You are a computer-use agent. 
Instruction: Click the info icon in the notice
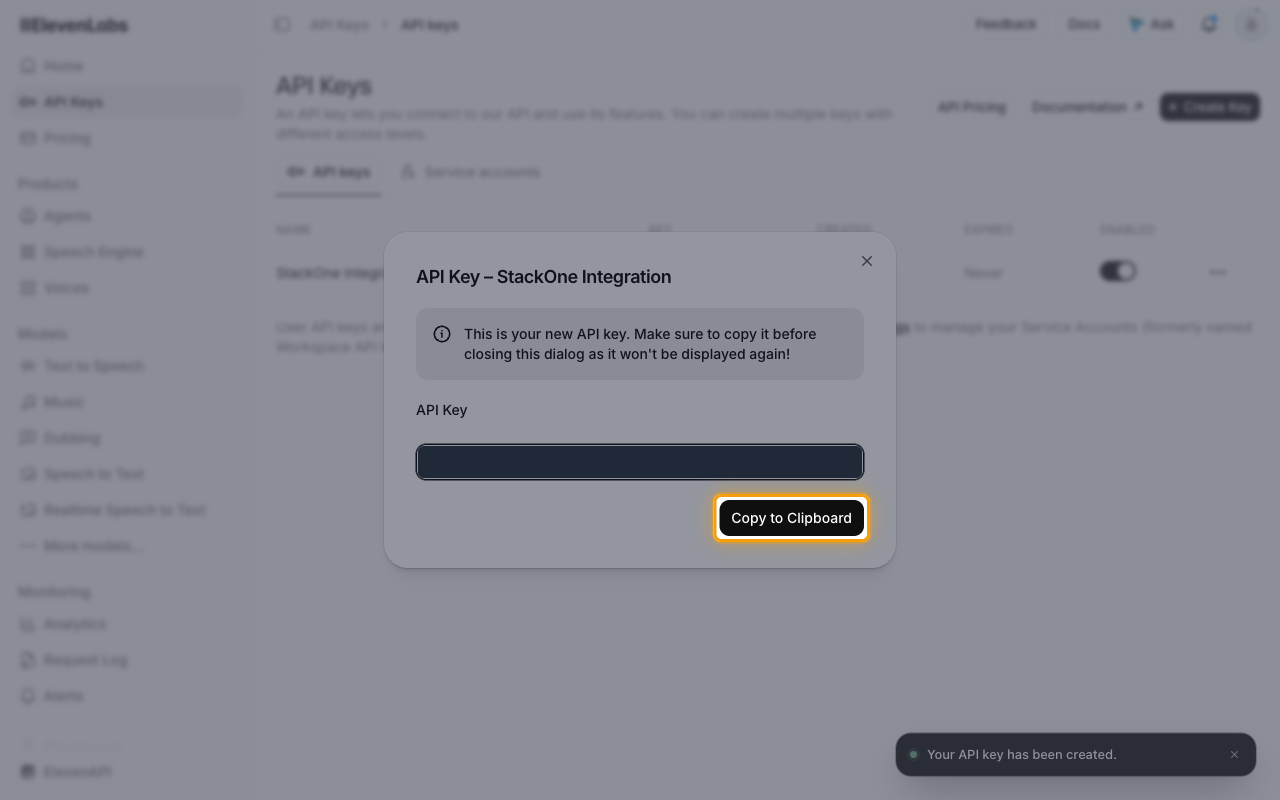(x=442, y=334)
